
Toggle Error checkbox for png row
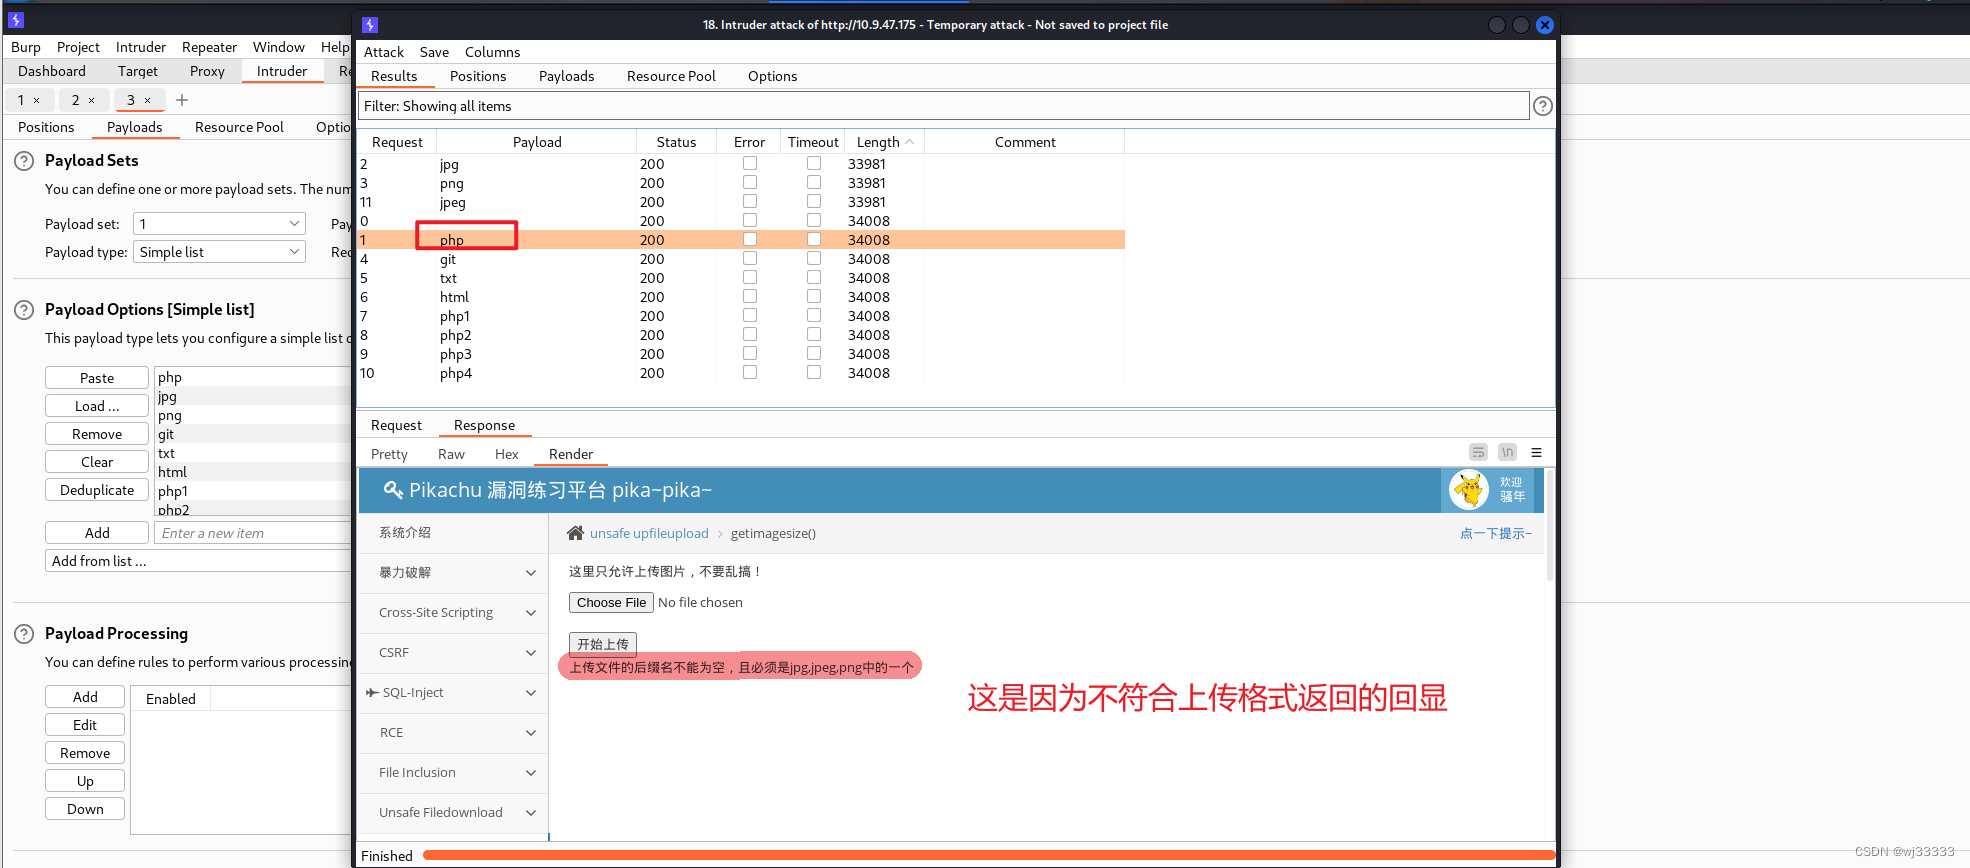[x=750, y=182]
